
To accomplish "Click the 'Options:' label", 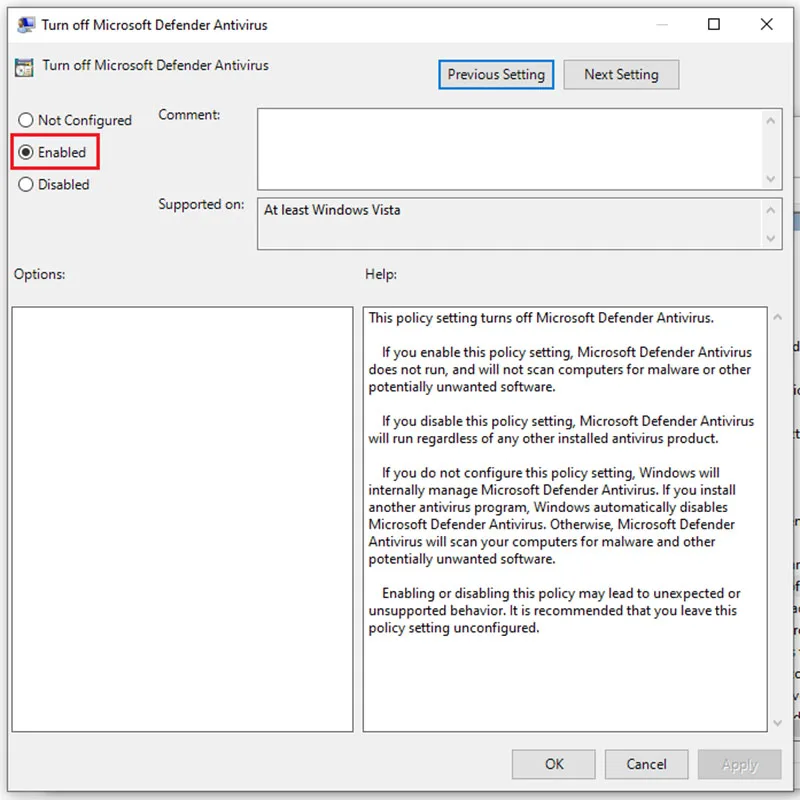I will tap(39, 274).
